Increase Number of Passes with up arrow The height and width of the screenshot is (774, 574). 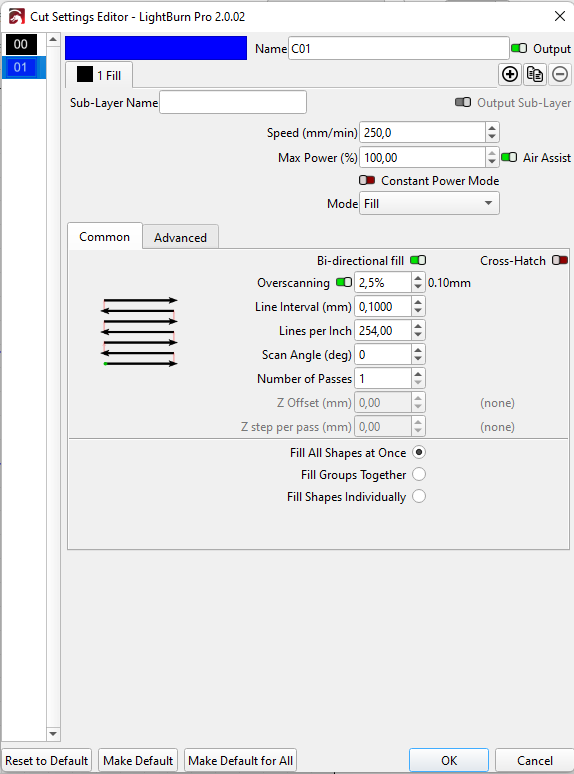[x=418, y=374]
